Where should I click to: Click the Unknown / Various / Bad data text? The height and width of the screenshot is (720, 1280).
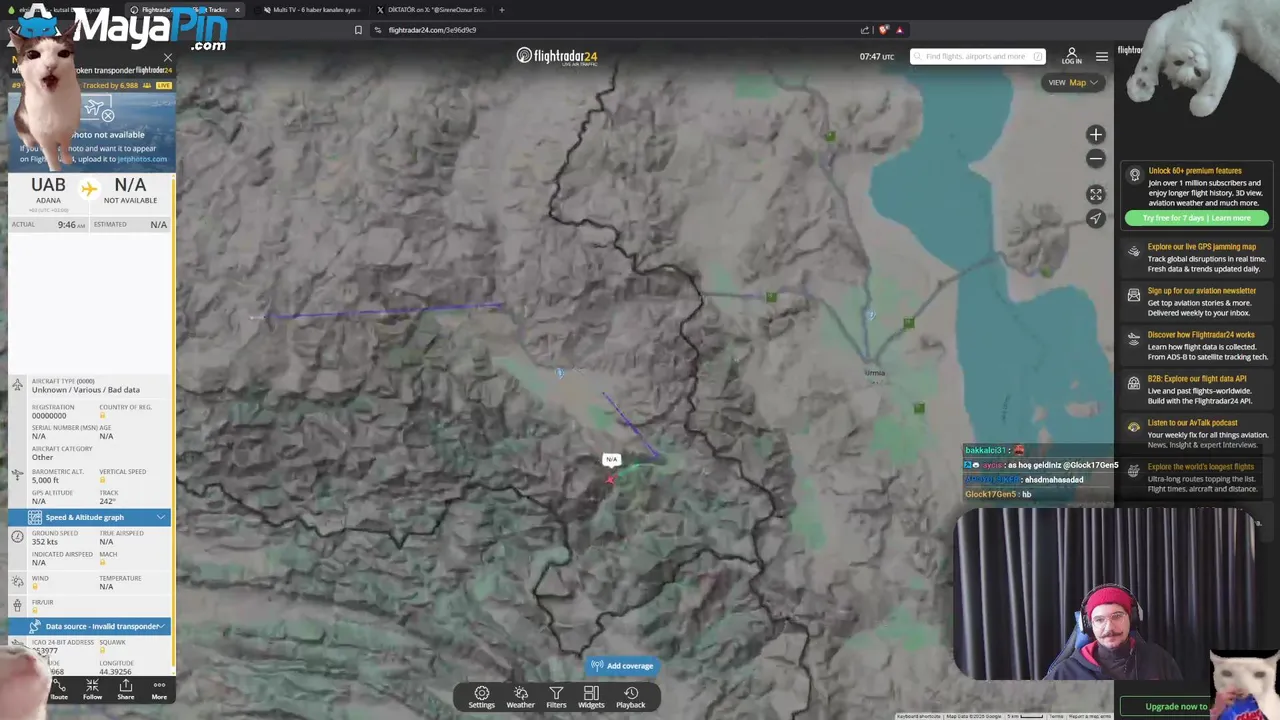(x=85, y=390)
